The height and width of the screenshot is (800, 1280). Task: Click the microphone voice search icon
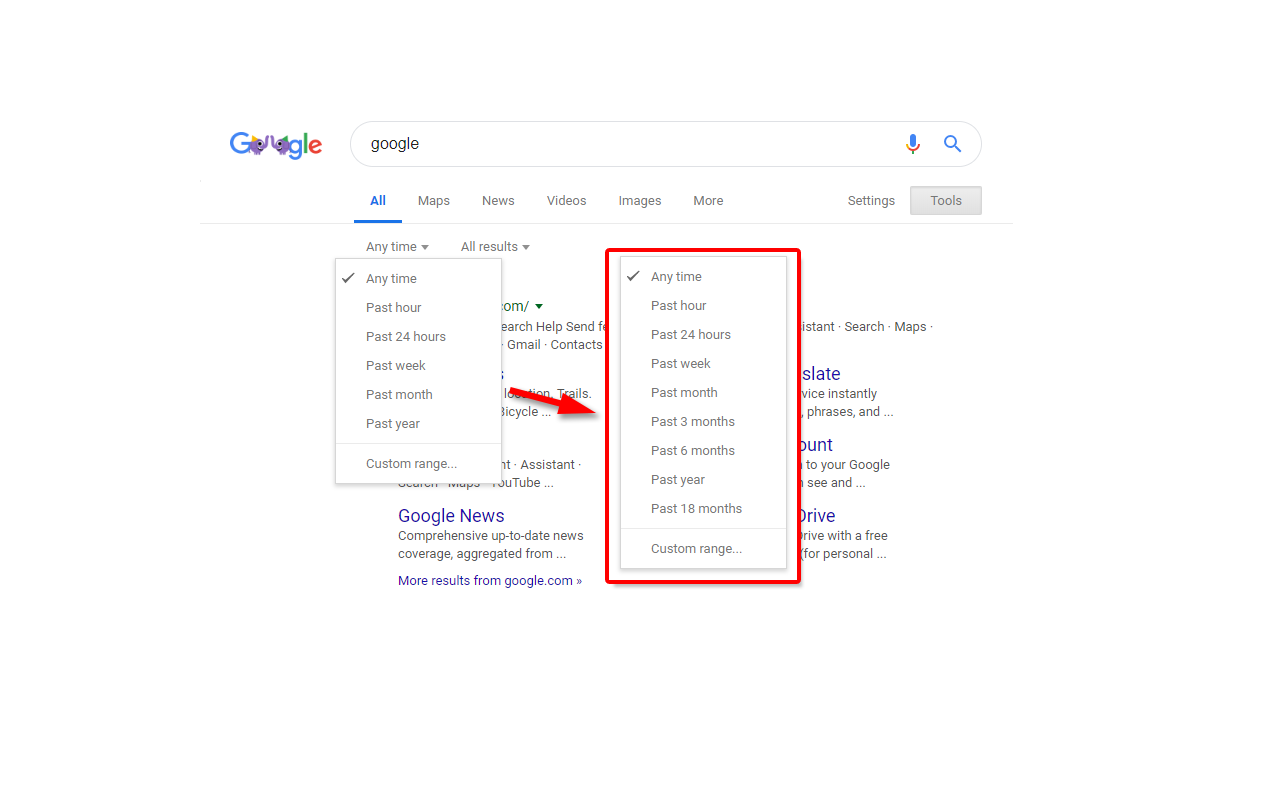(912, 143)
